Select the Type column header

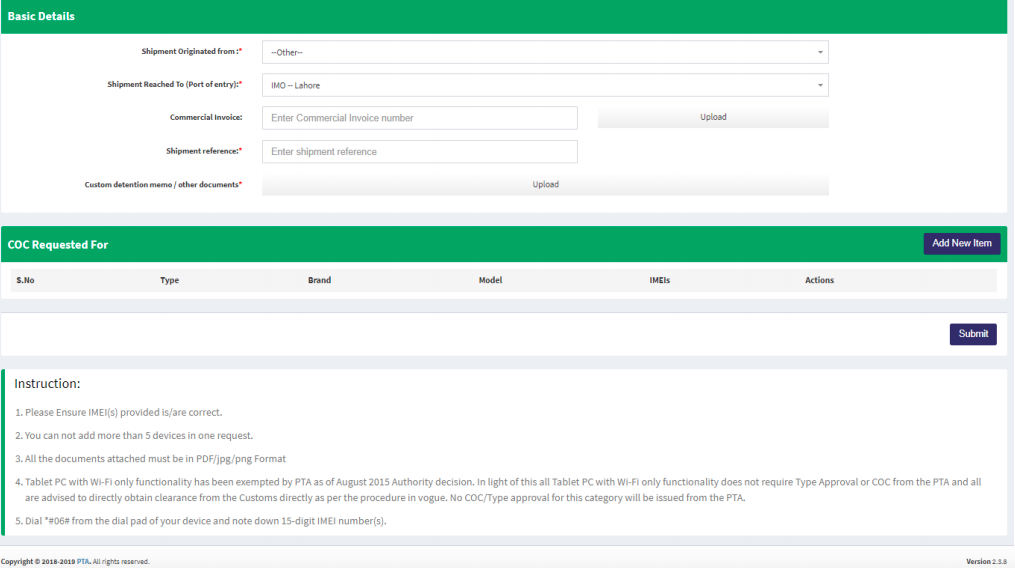tap(169, 280)
